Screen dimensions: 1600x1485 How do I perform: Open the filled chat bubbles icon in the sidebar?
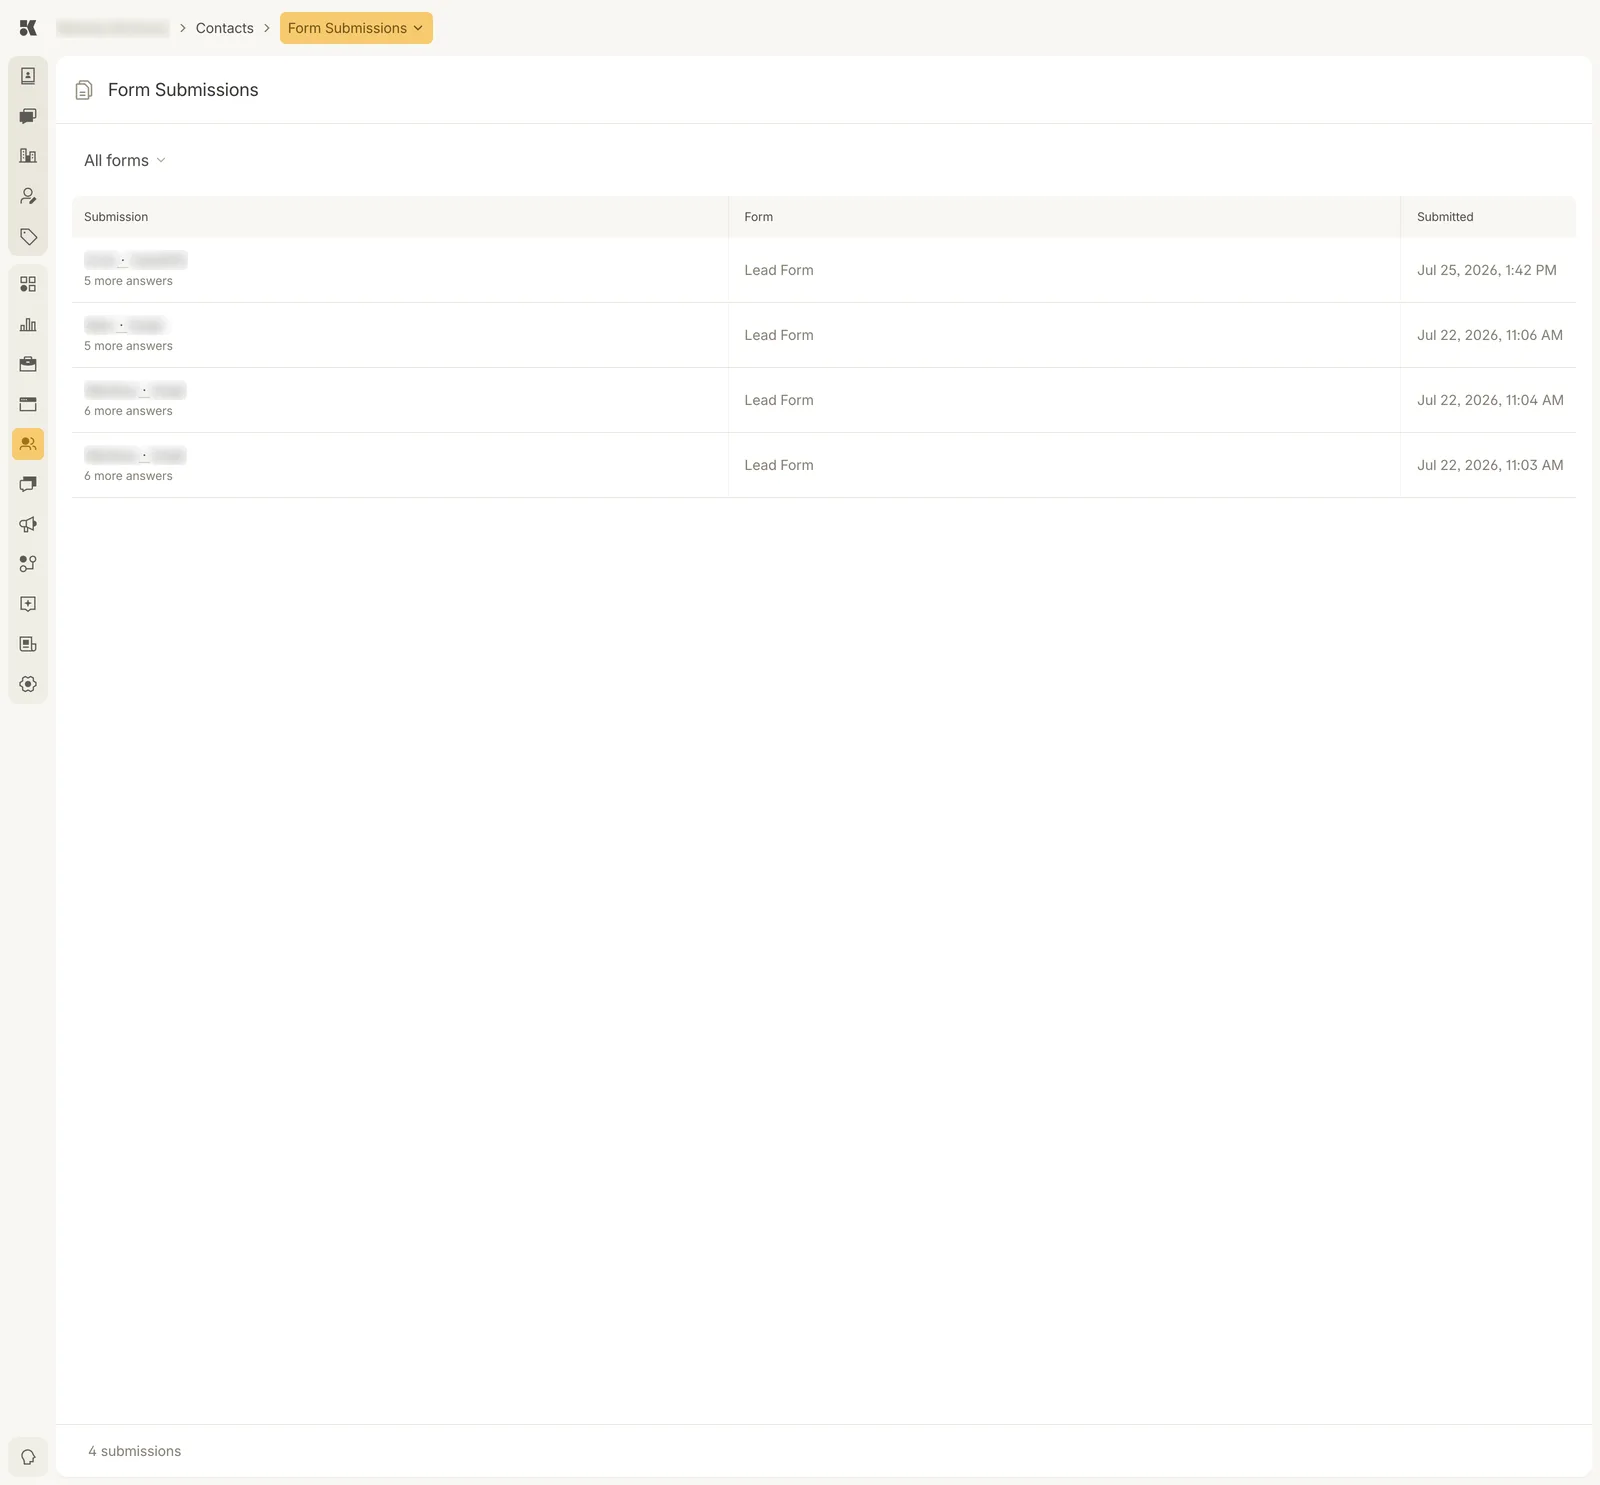coord(28,116)
